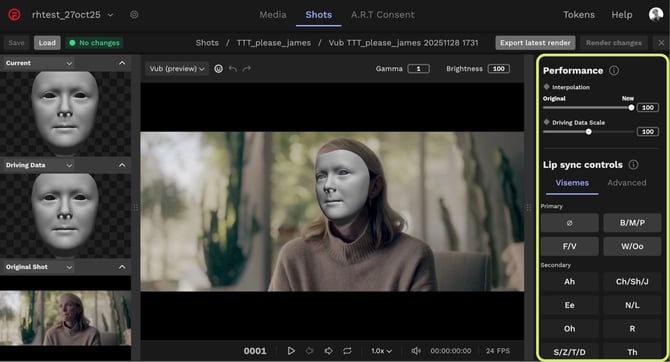Open the user profile avatar
Image resolution: width=670 pixels, height=362 pixels.
(655, 15)
